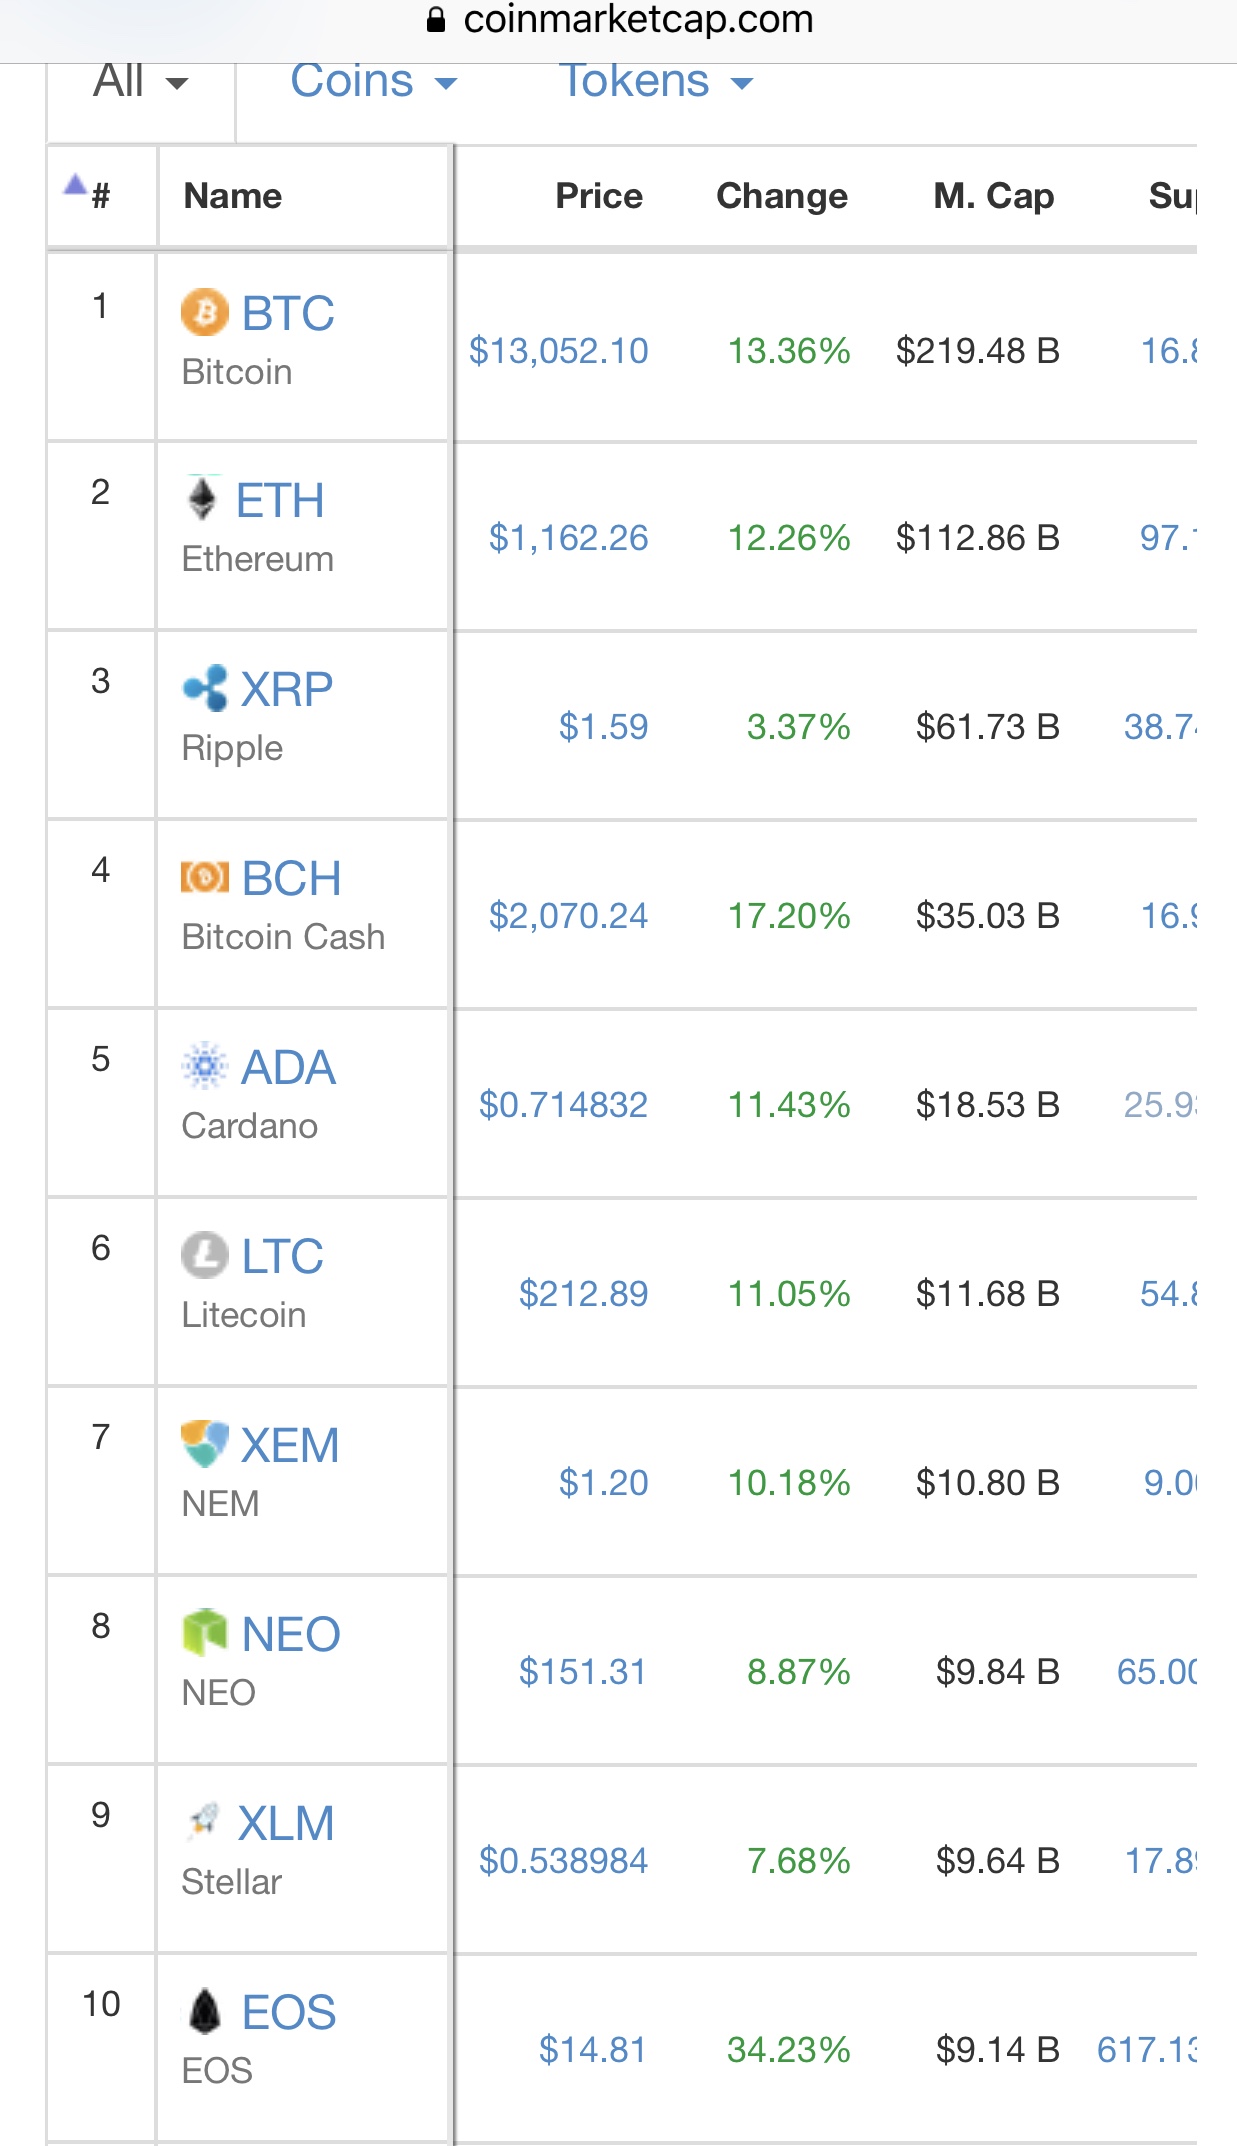
Task: Sort table by Price column header
Action: coord(599,196)
